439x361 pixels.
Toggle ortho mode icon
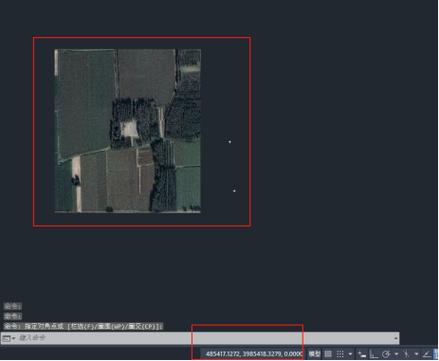pos(374,354)
